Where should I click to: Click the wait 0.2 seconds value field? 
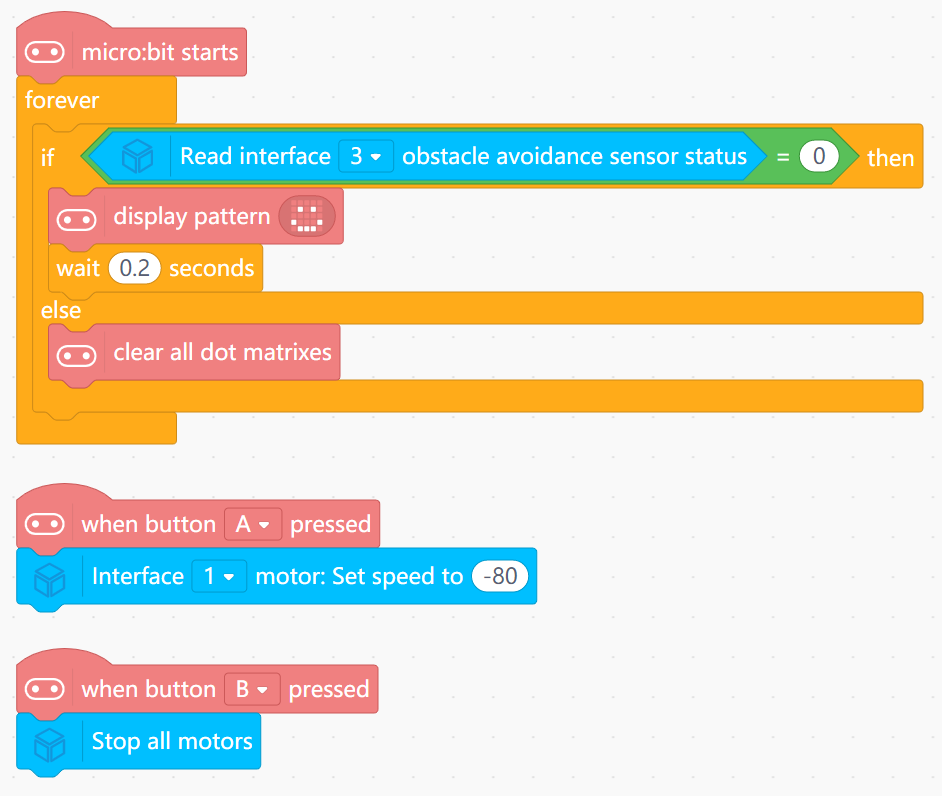[x=134, y=269]
